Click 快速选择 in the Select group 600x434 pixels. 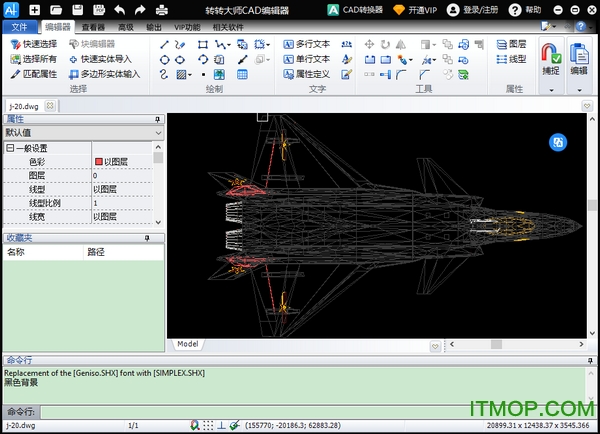[33, 44]
